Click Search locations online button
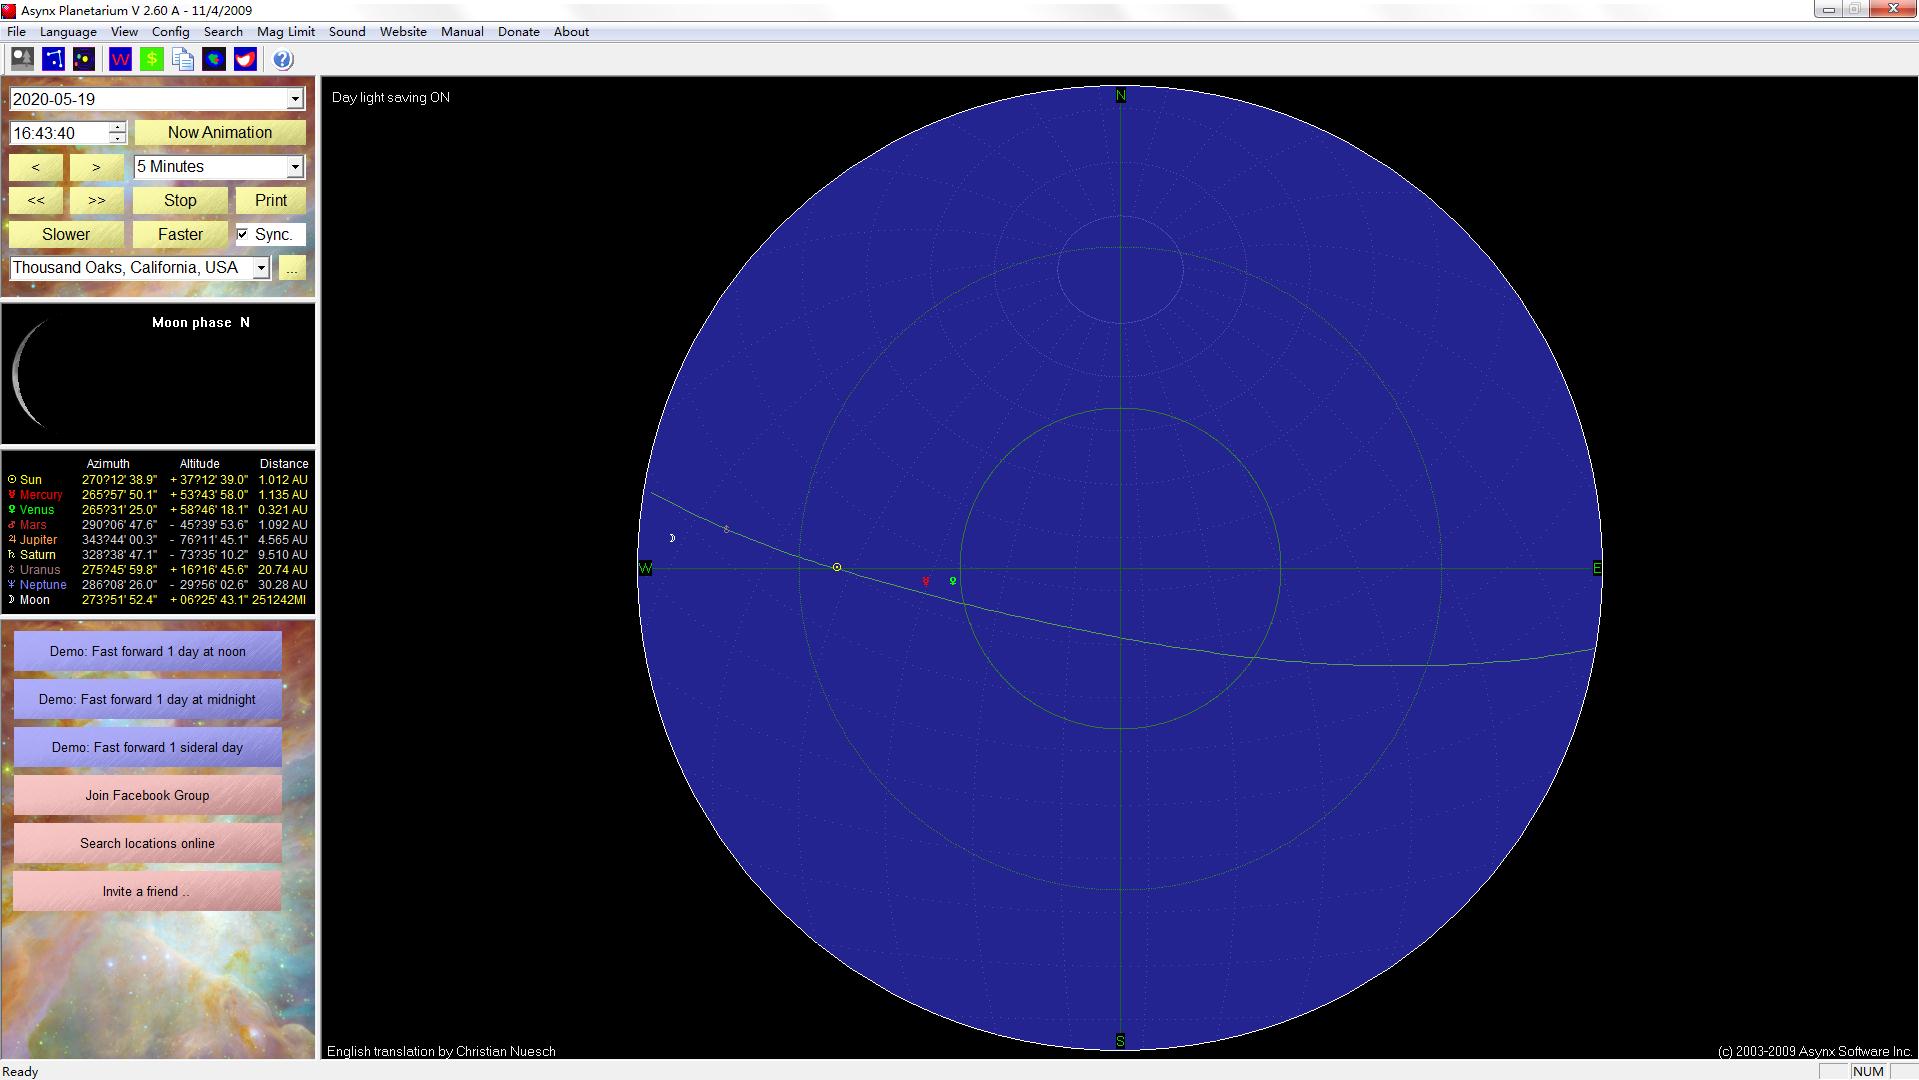 (x=148, y=843)
